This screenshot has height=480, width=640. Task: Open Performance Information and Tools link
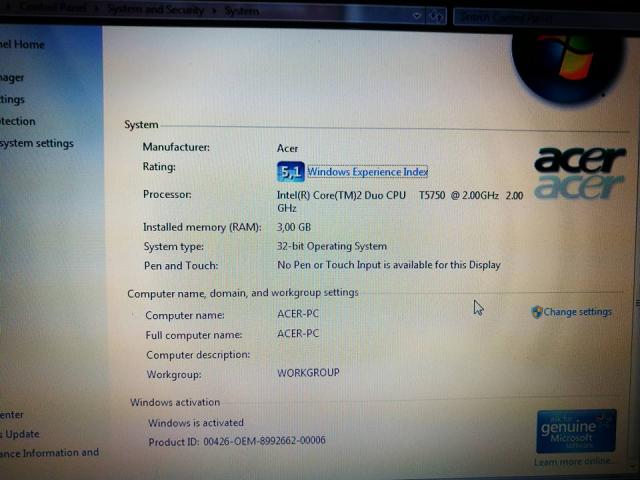pyautogui.click(x=49, y=453)
